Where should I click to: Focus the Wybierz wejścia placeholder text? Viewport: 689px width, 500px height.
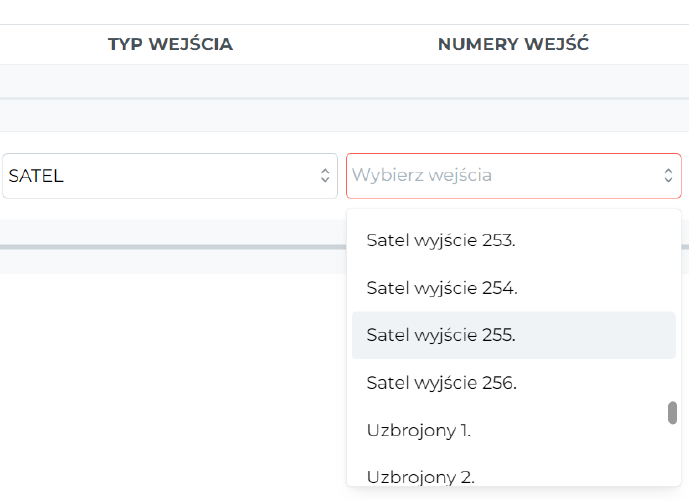pos(422,175)
